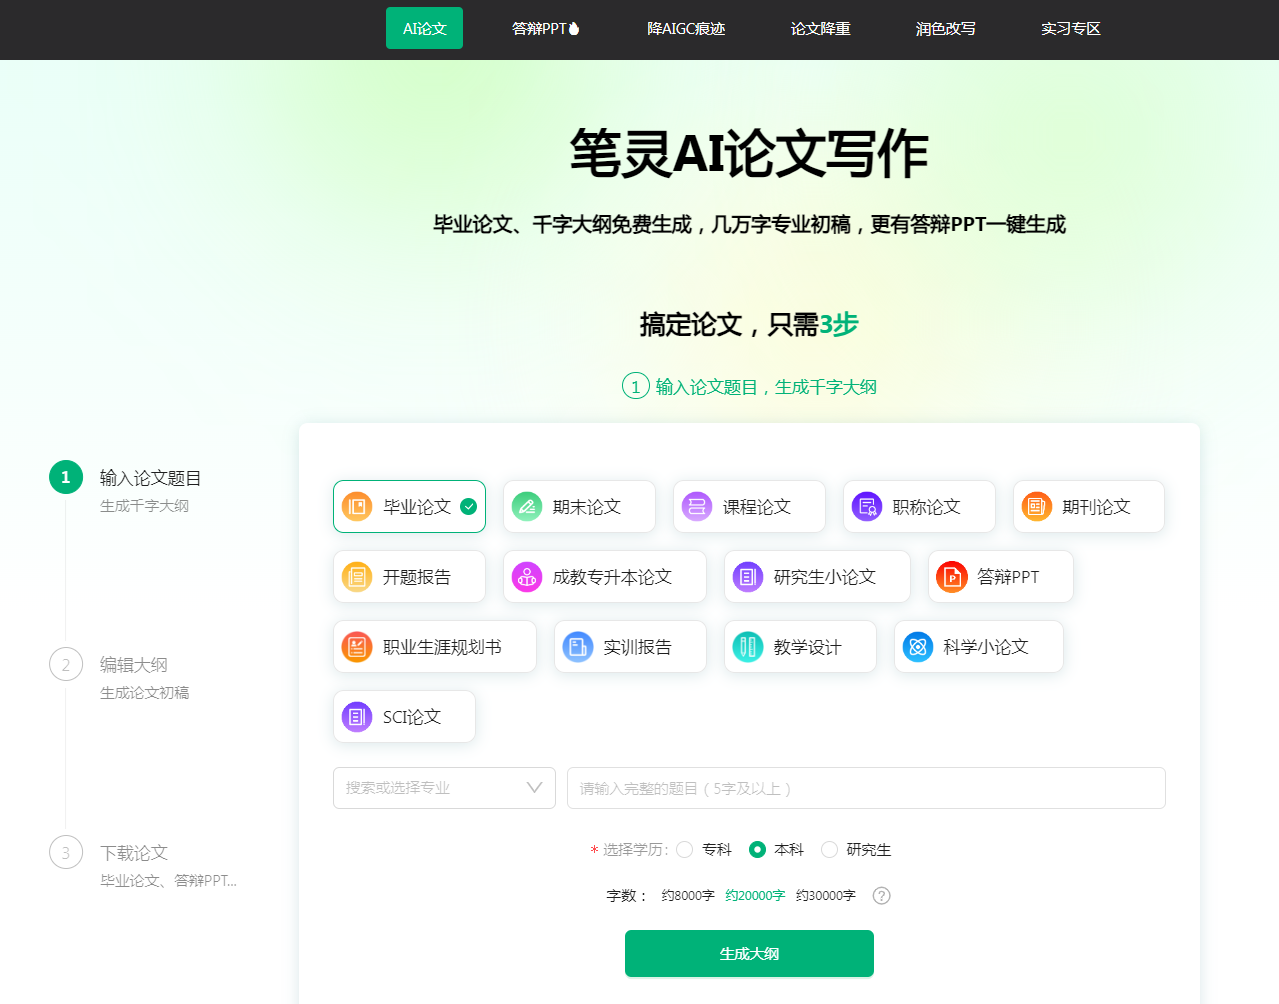Select the 答辩PPT type card

point(1001,577)
